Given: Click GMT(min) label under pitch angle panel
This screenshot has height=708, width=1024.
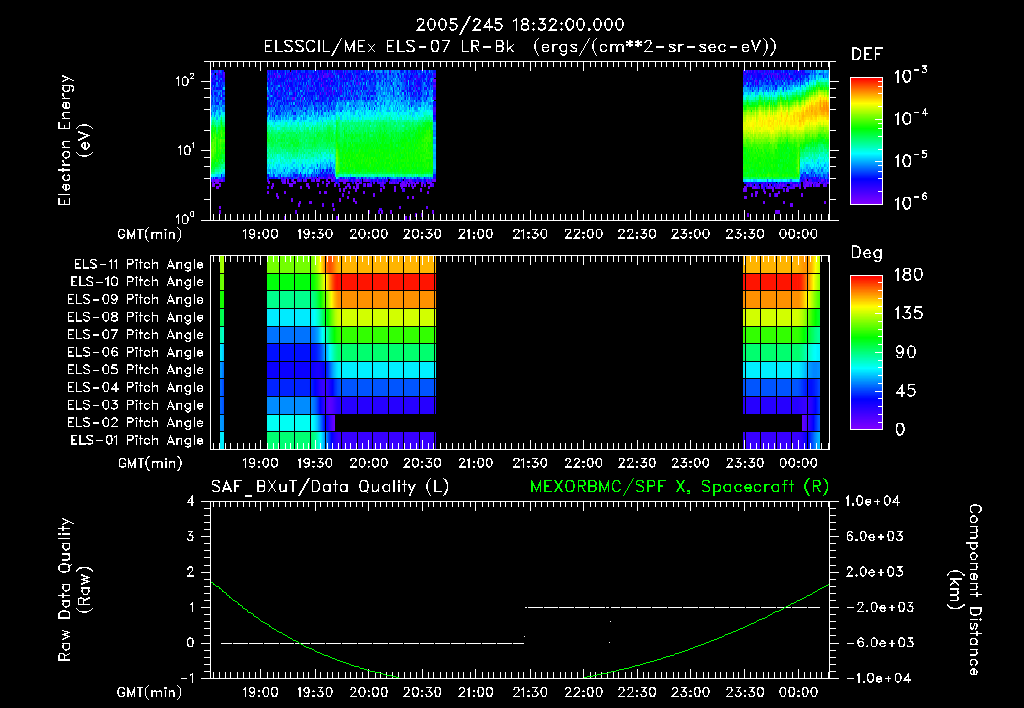Looking at the screenshot, I should pyautogui.click(x=150, y=463).
